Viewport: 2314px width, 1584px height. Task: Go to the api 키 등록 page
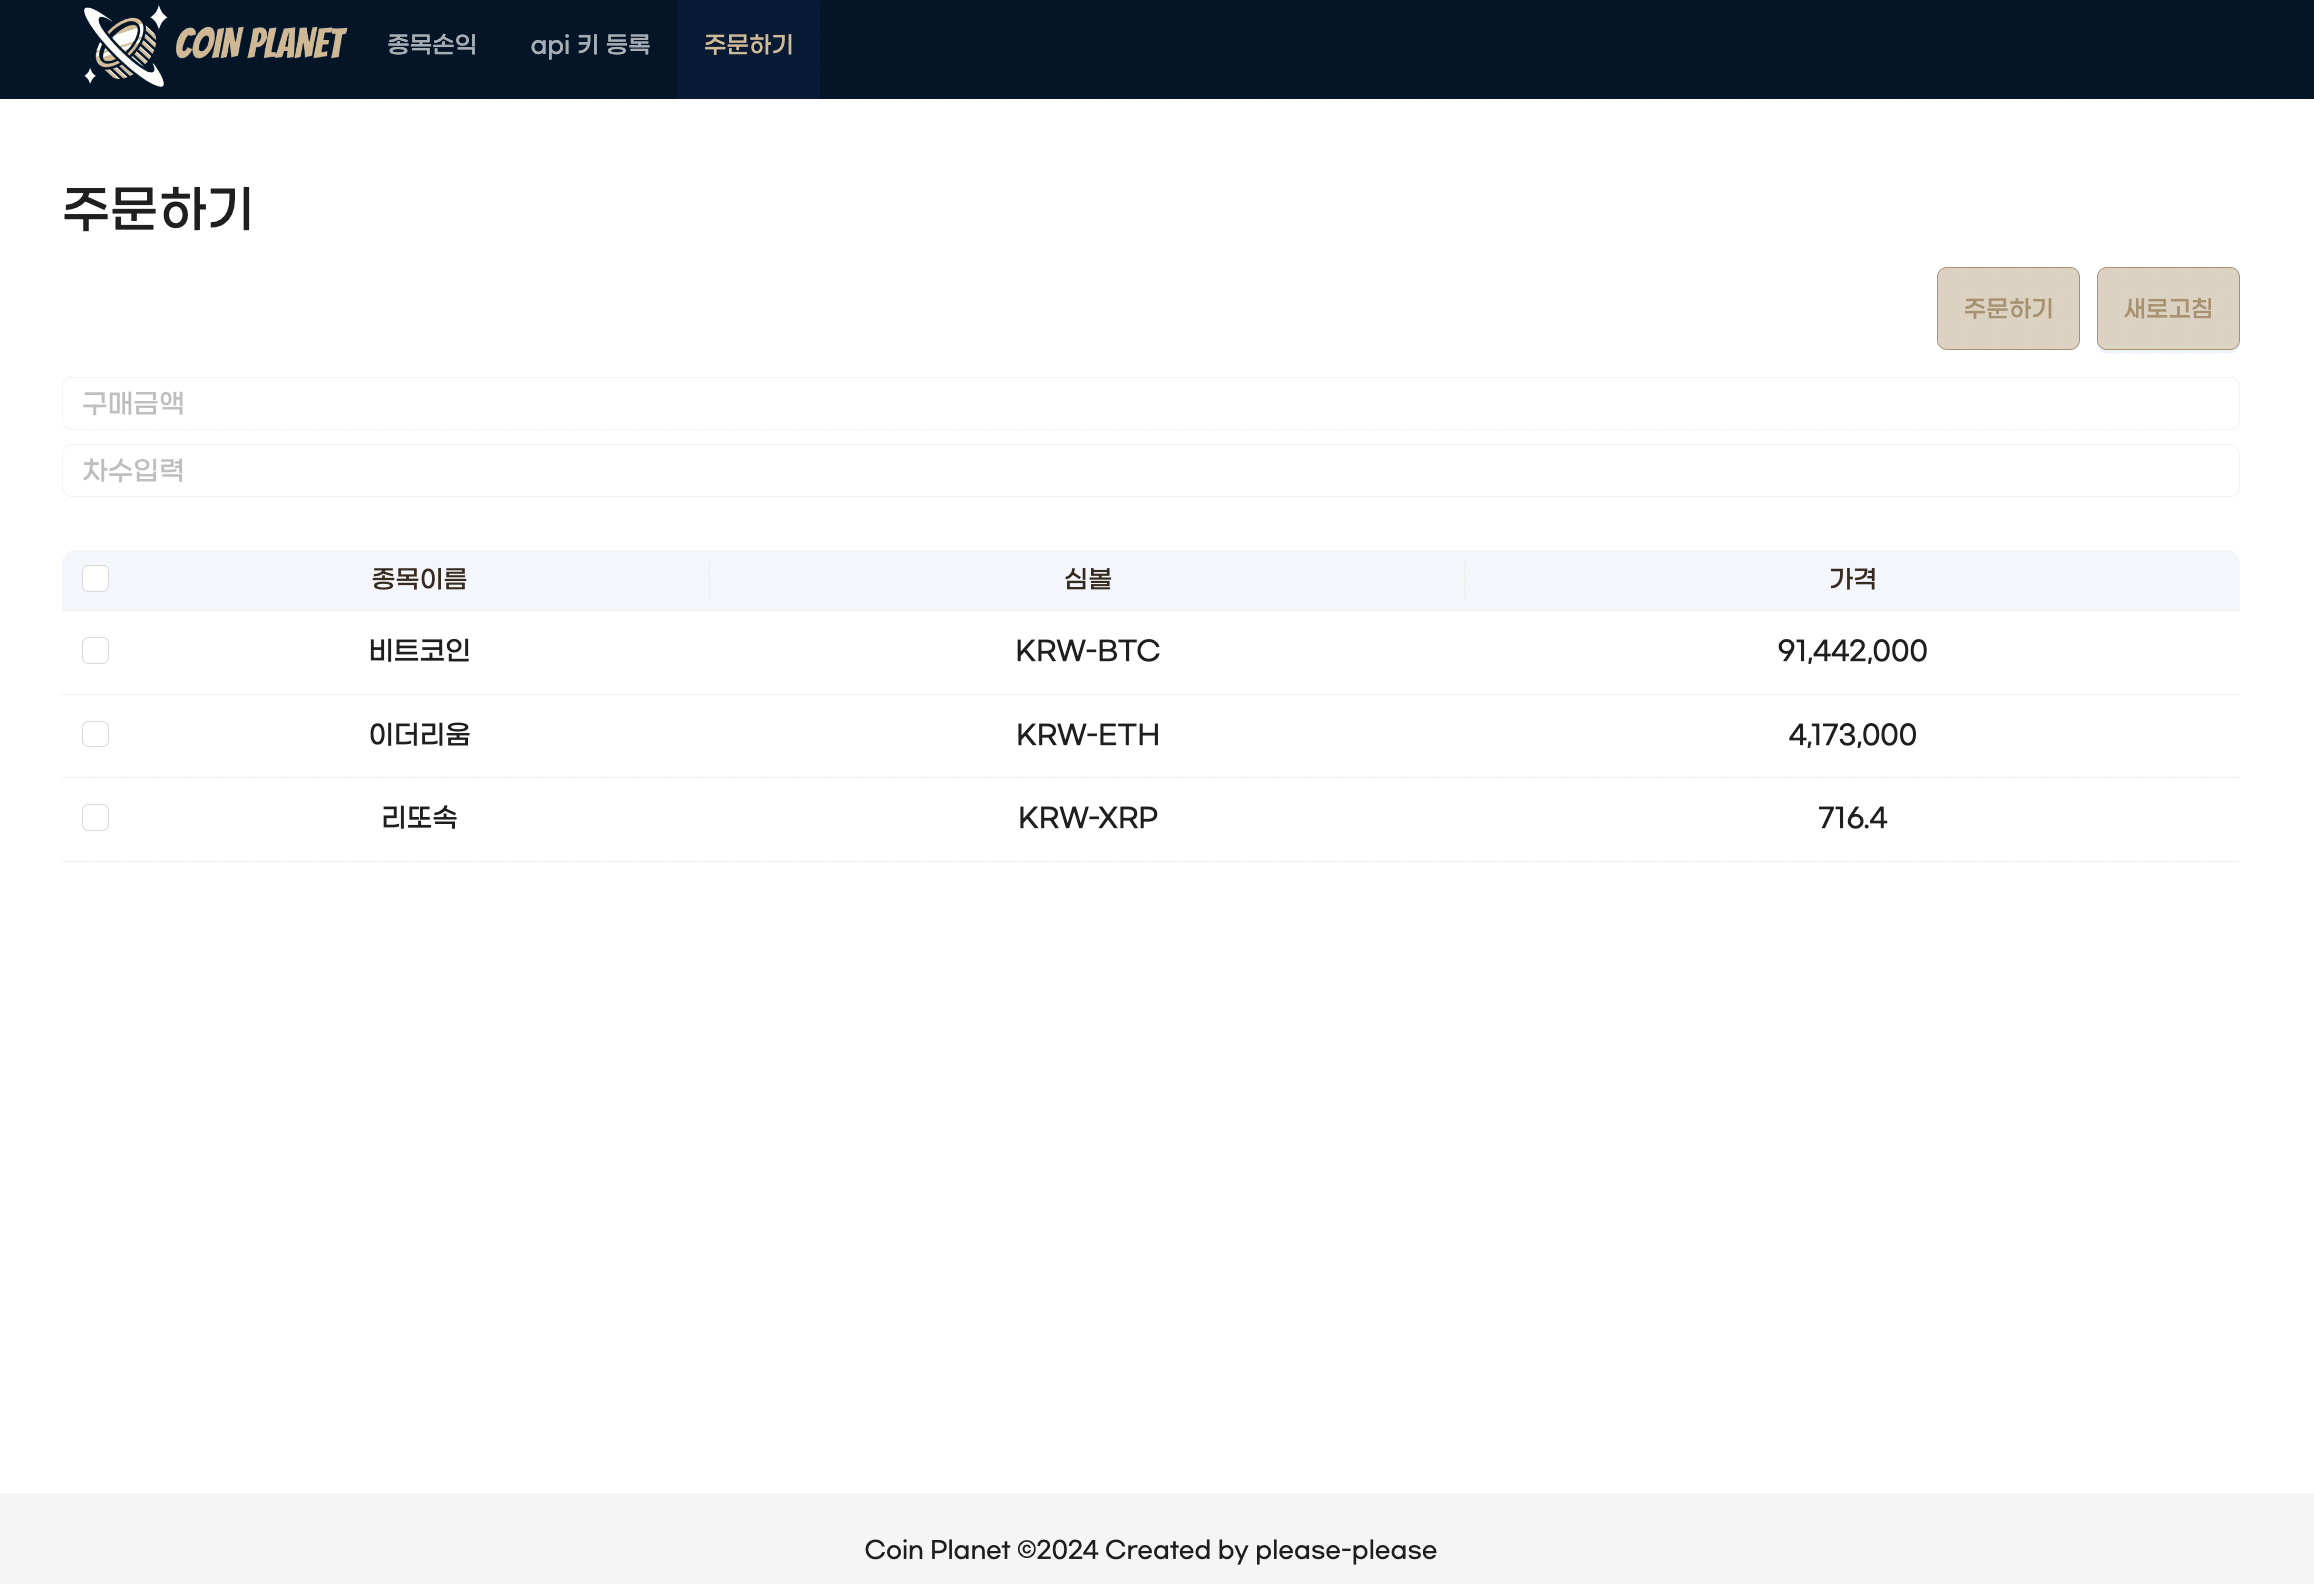point(590,45)
